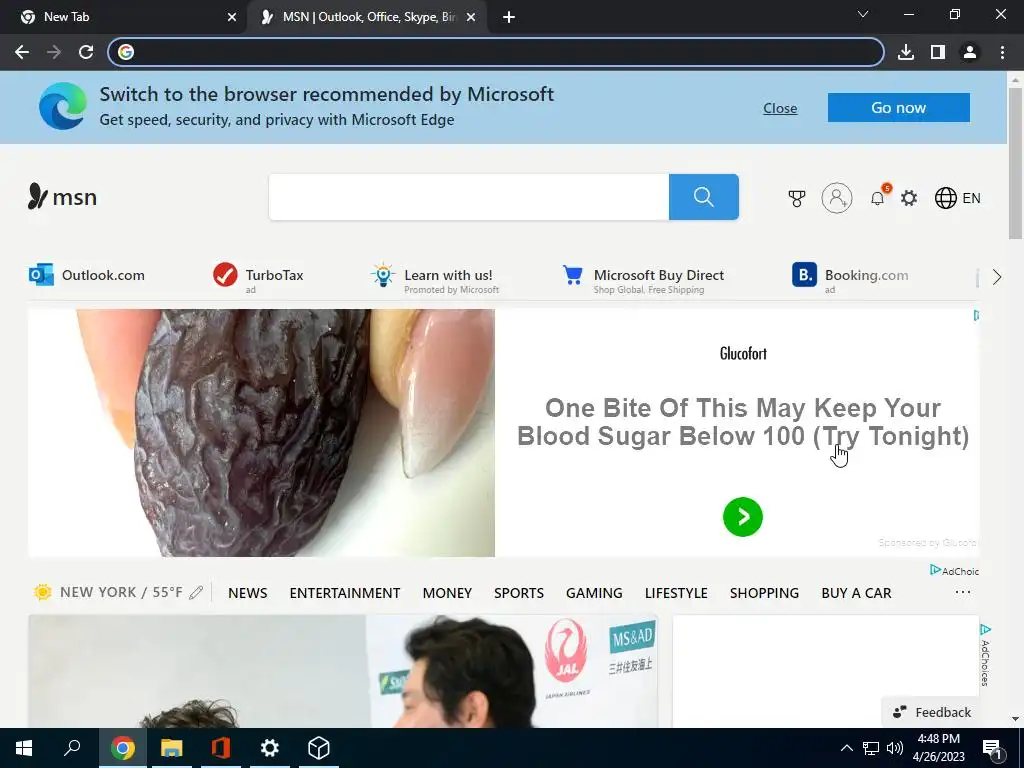Screen dimensions: 1024x768
Task: Reload the page with the refresh icon
Action: 86,52
